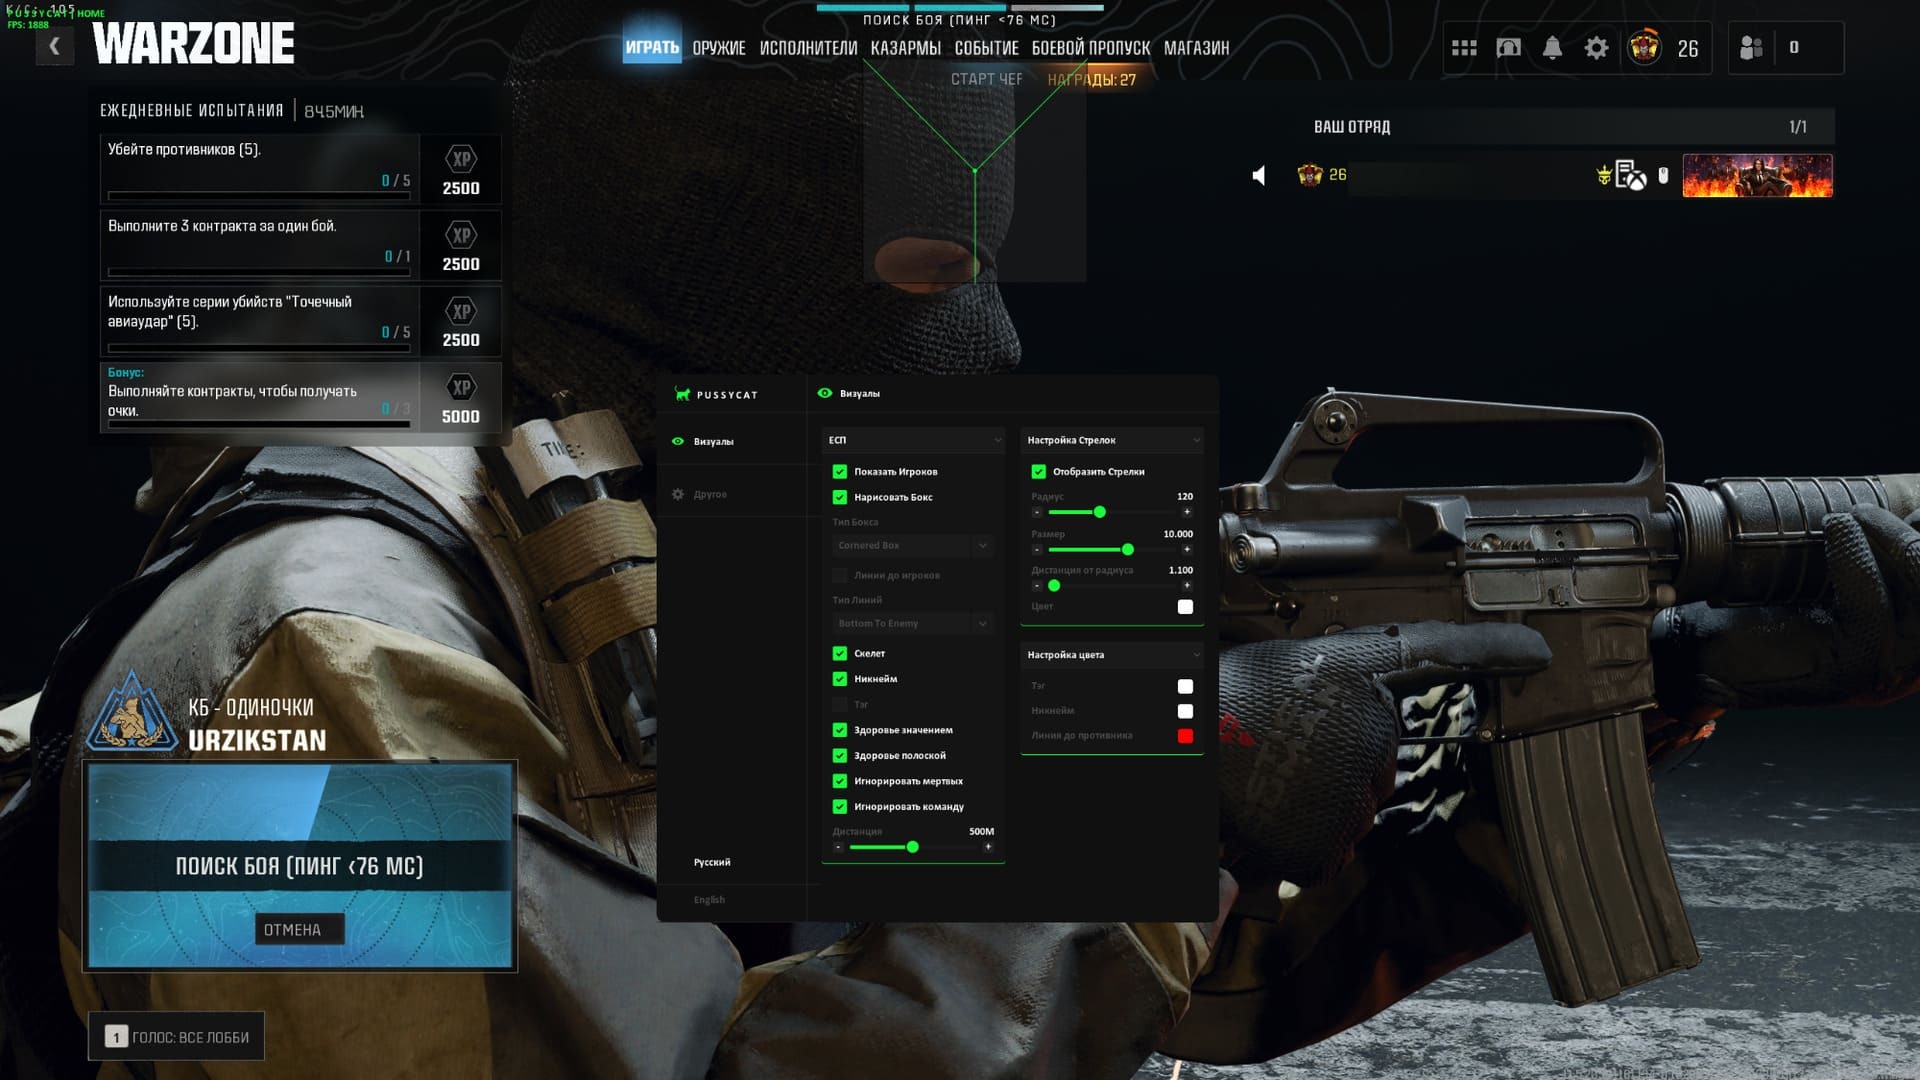The image size is (1920, 1080).
Task: Click the speaker mute icon in the squad panel
Action: [x=1259, y=176]
